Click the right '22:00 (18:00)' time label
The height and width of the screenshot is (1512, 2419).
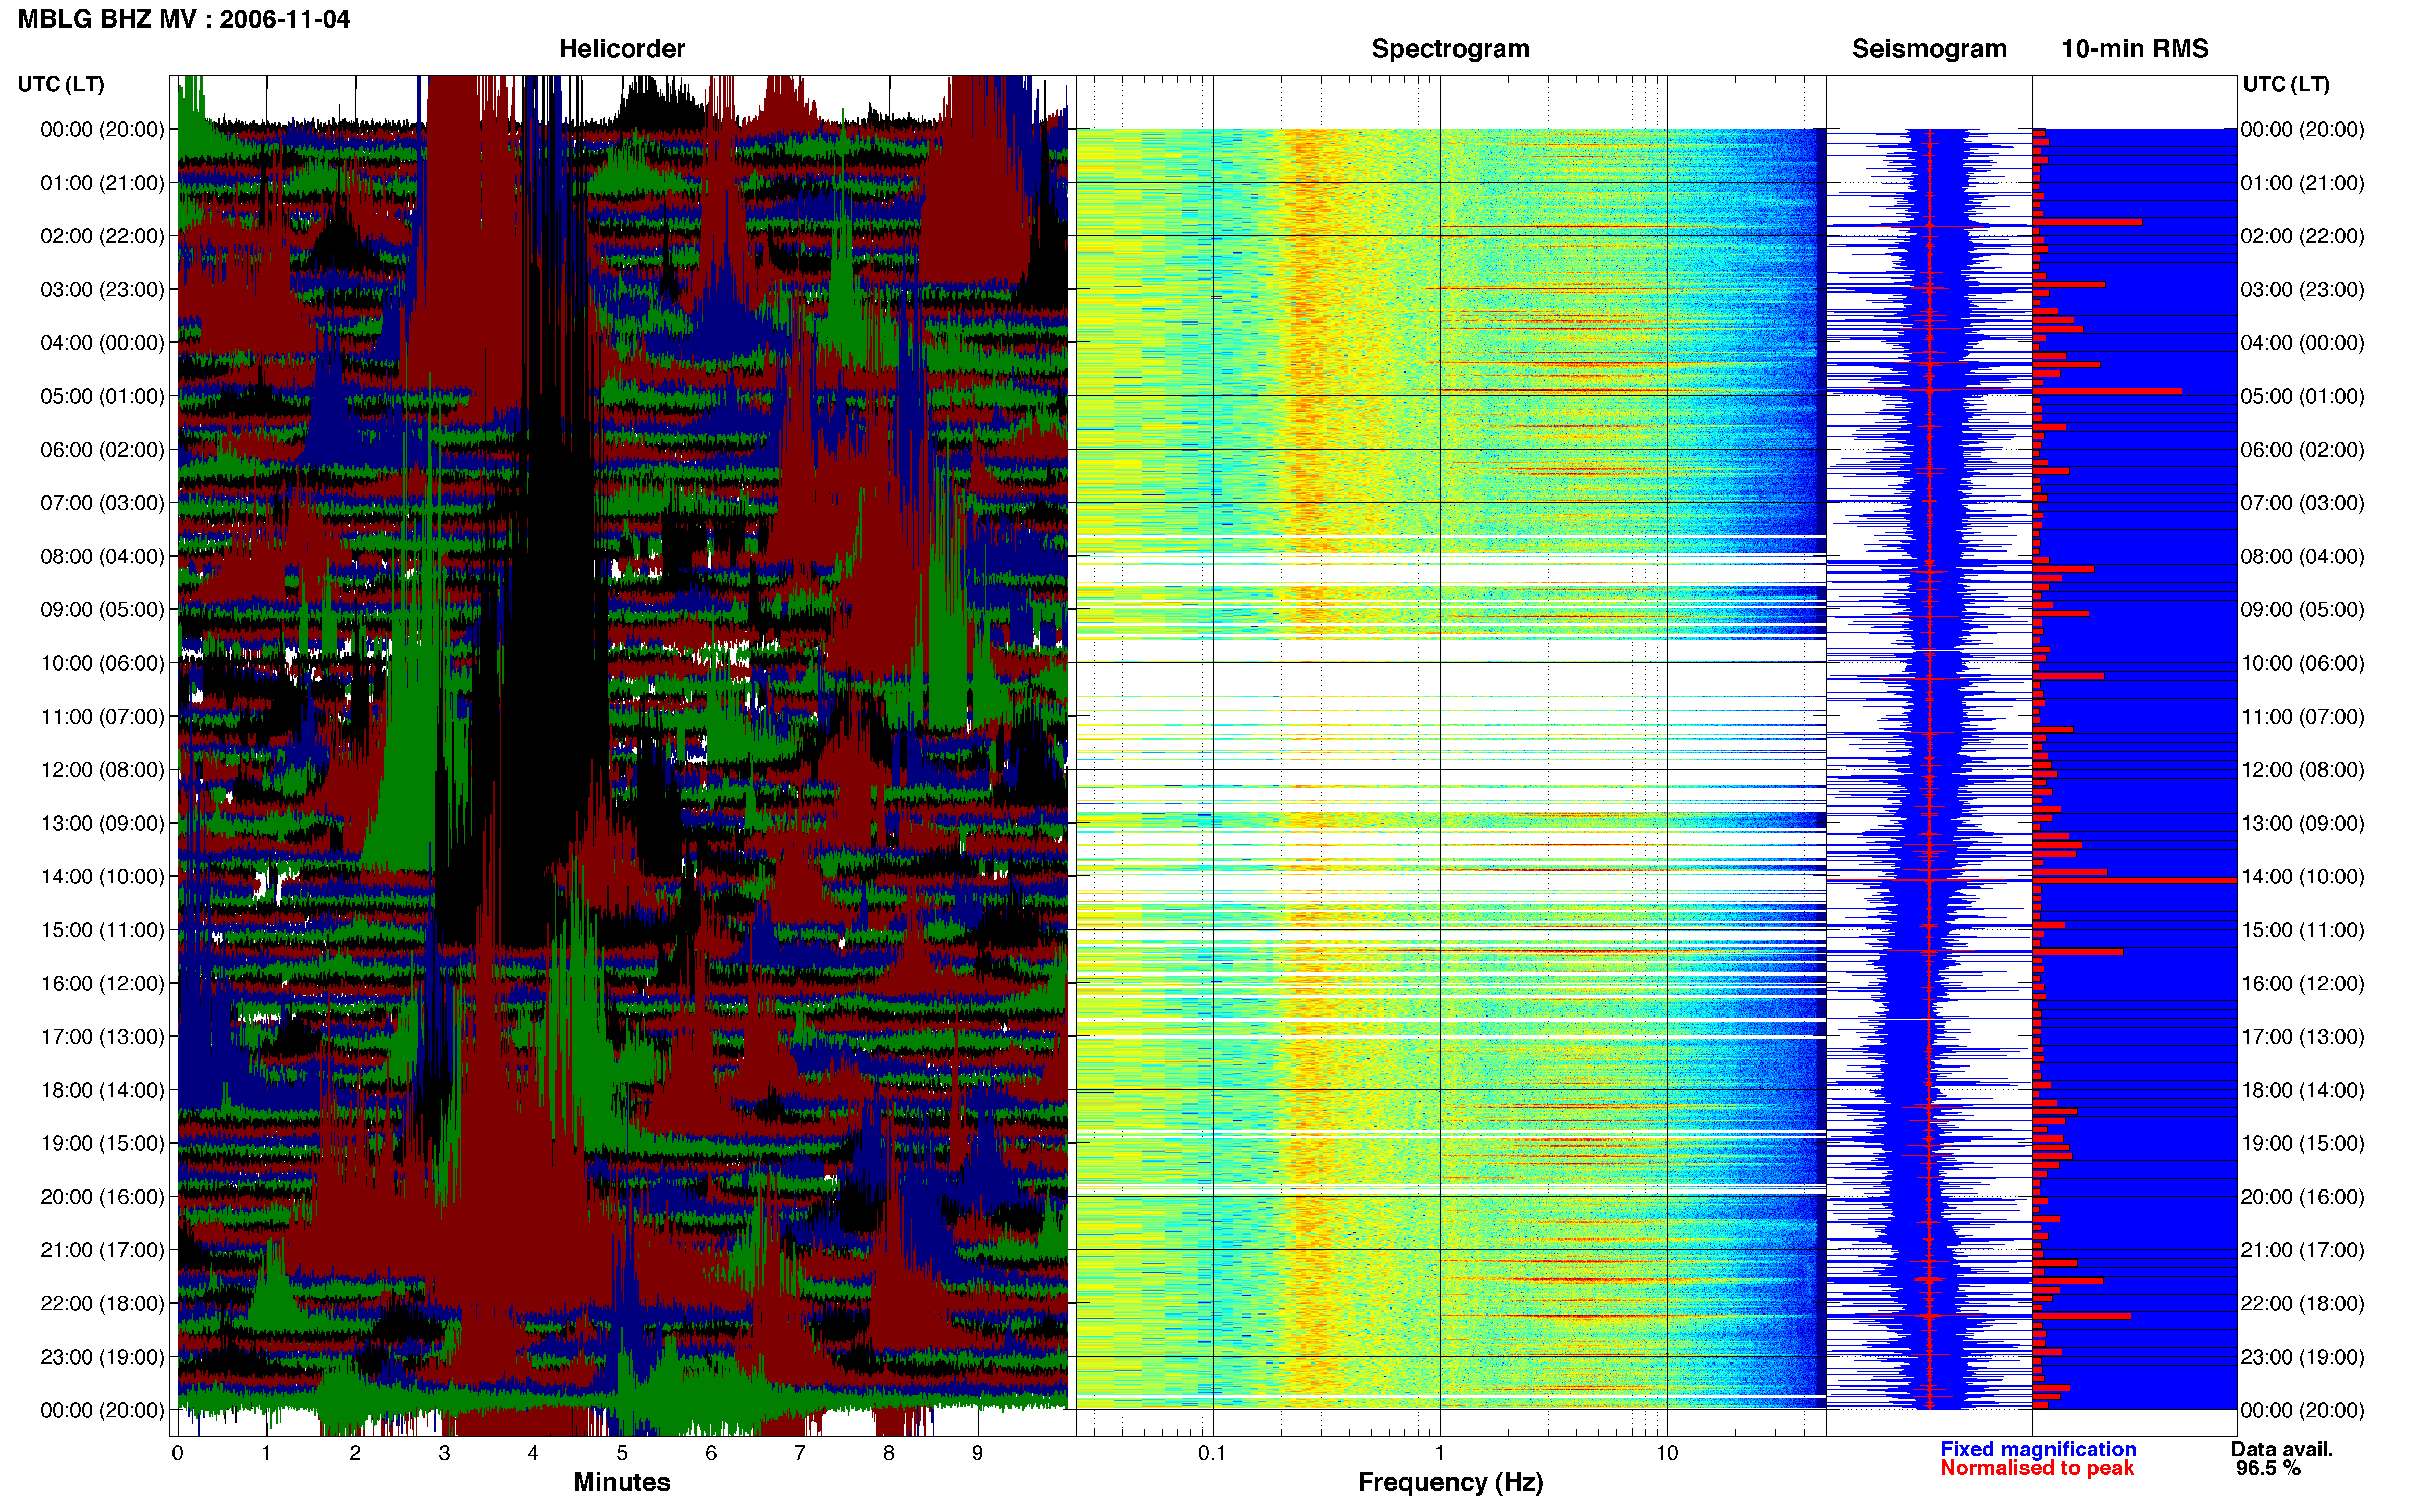(x=2302, y=1303)
